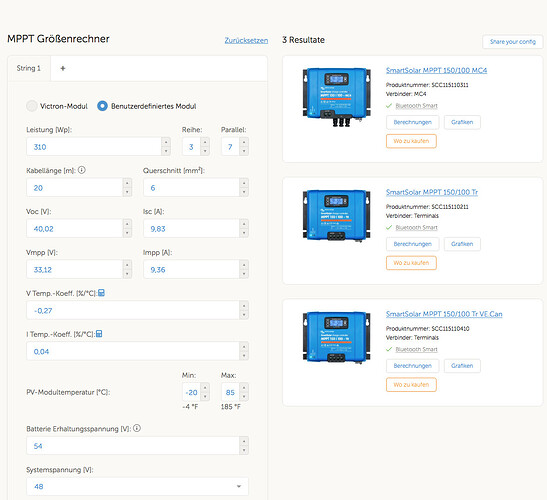
Task: Click SmartSolar MPPT 150/100 Tr product image
Action: coord(337,216)
